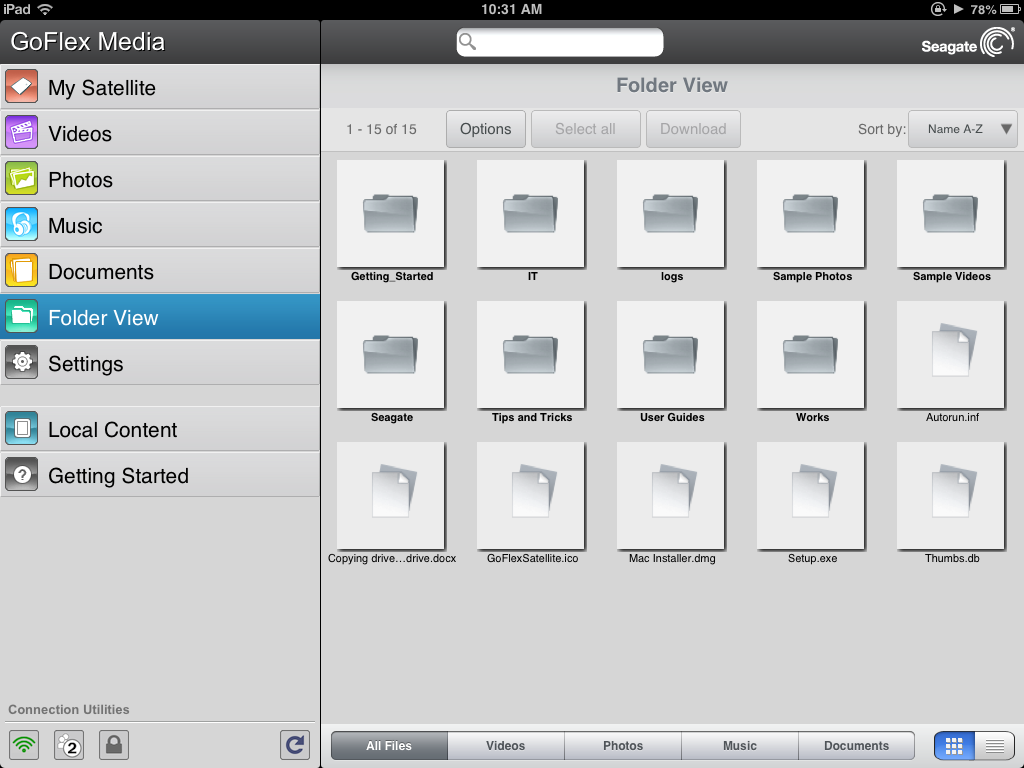Open the Videos label in sidebar

tap(80, 133)
